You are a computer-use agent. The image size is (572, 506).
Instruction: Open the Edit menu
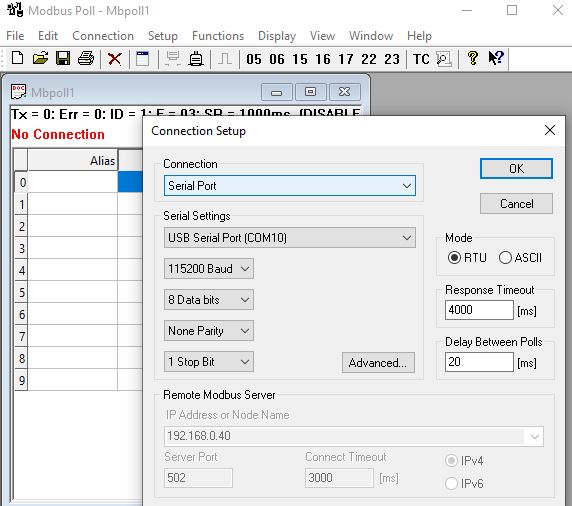point(48,36)
